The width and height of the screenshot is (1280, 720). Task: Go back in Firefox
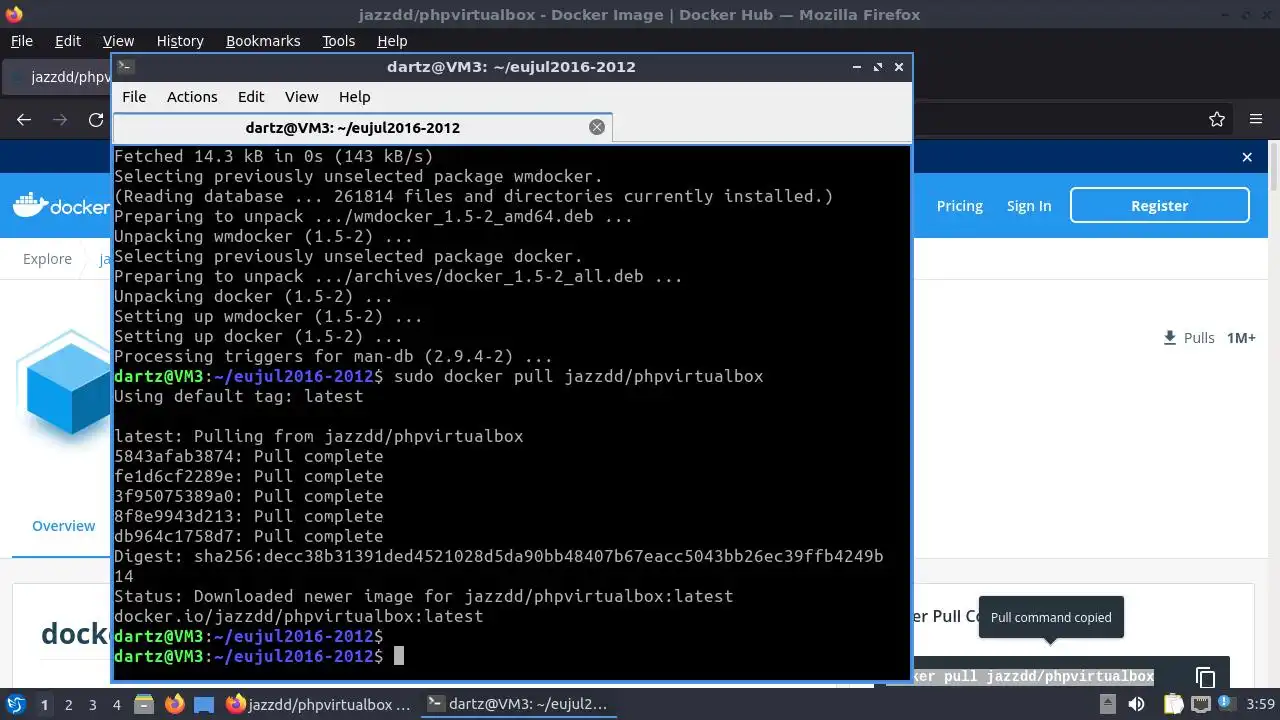coord(24,120)
